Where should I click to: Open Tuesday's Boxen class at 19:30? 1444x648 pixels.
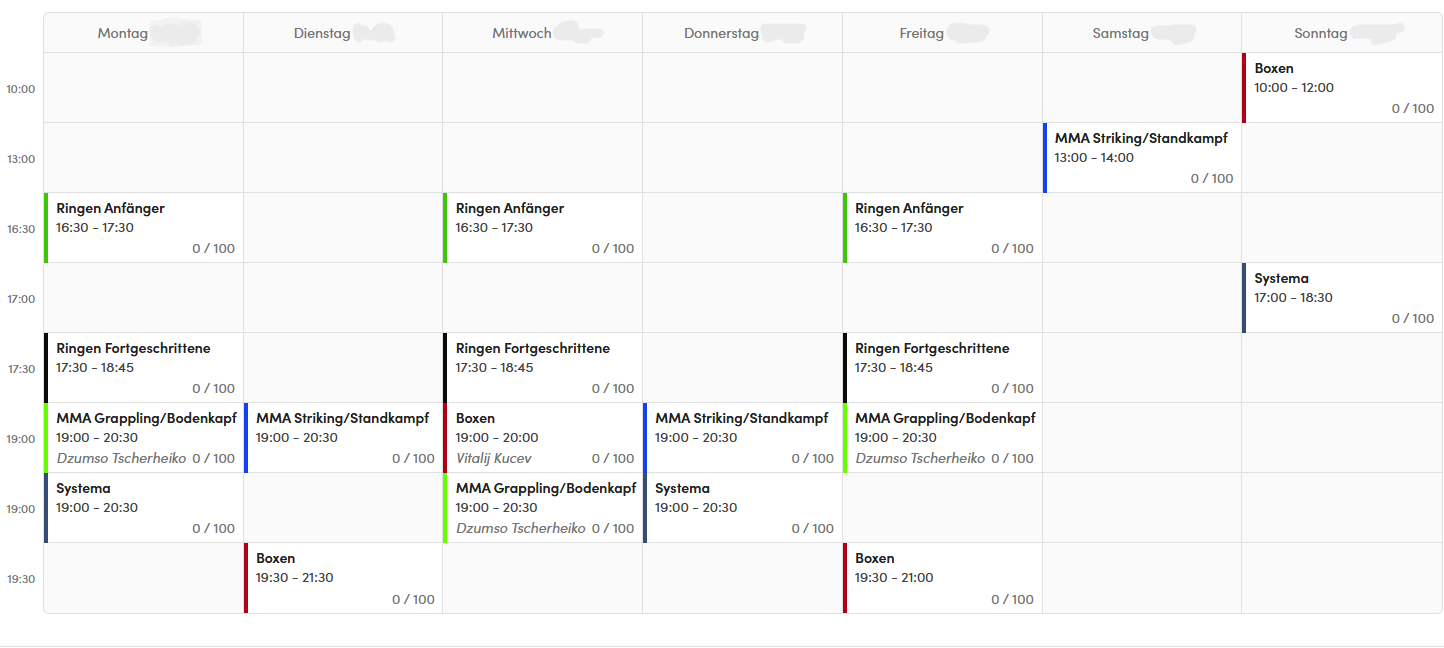point(343,578)
